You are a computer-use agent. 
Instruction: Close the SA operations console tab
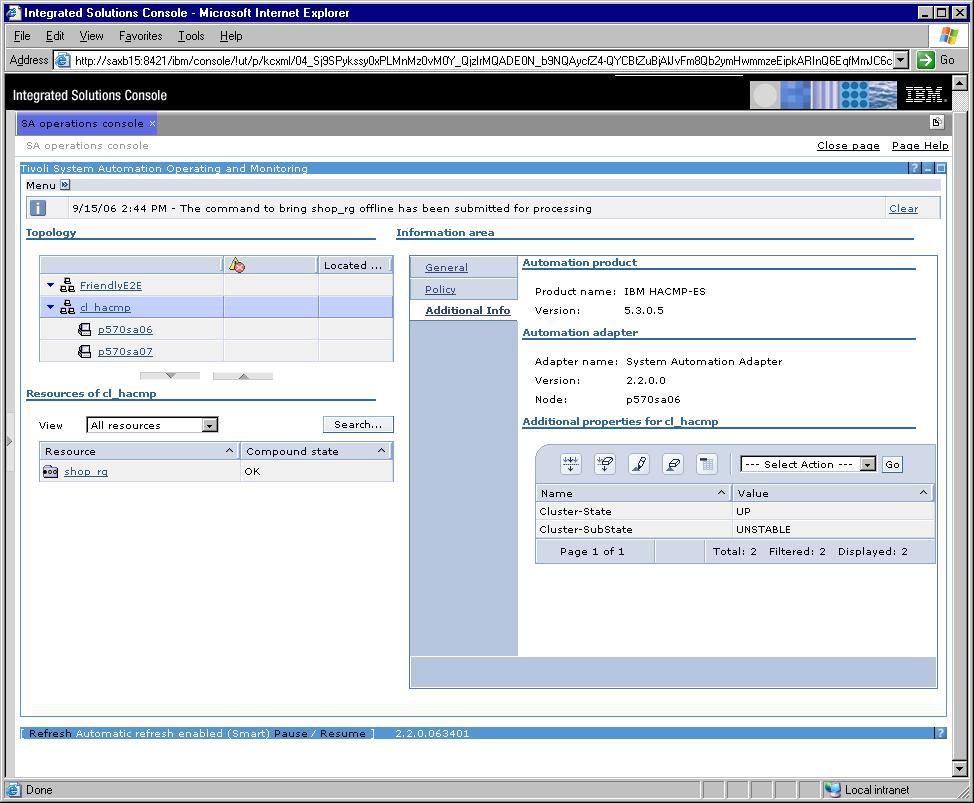point(152,123)
